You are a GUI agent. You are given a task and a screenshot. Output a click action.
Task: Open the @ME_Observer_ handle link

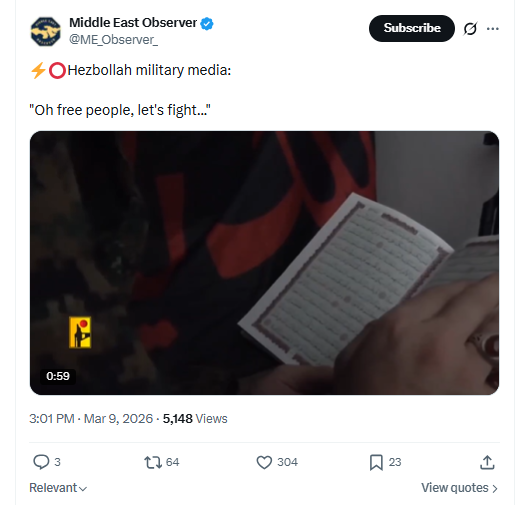[113, 40]
